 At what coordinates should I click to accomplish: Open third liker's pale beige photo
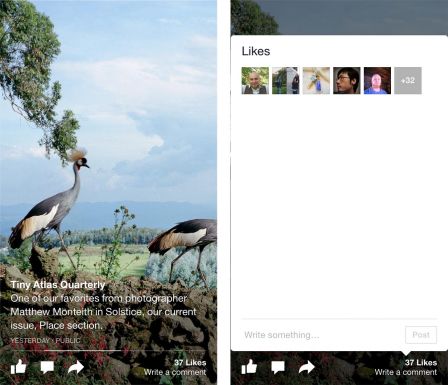click(316, 81)
